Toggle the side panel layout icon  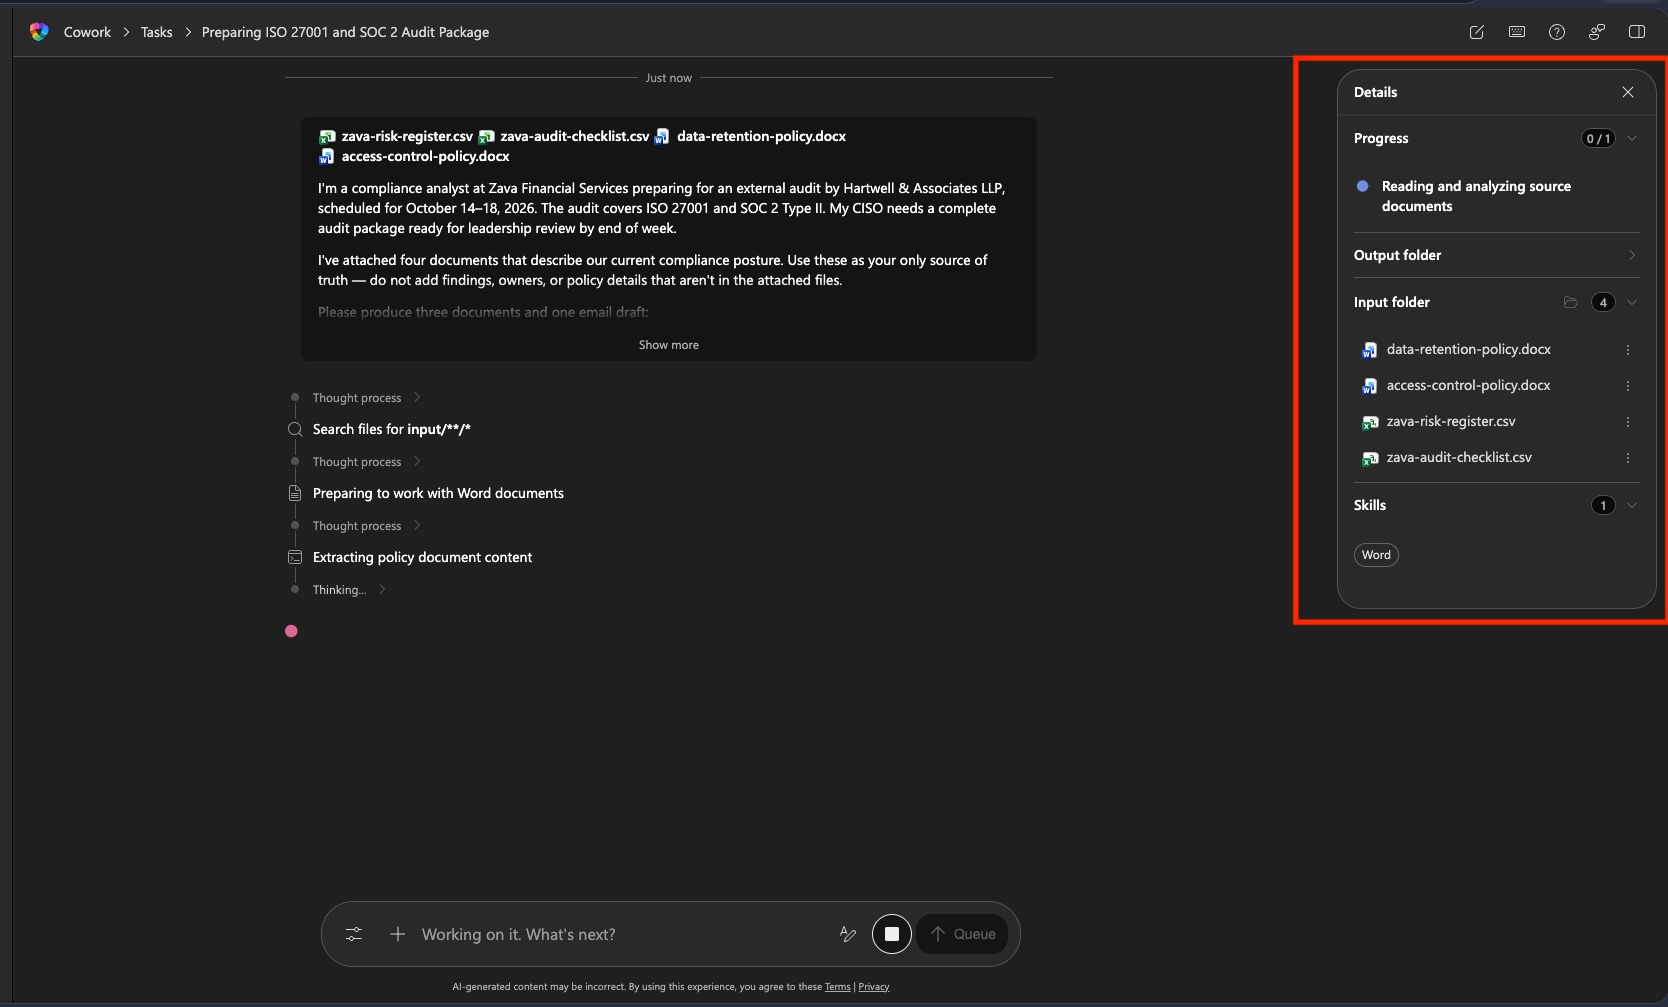[x=1636, y=32]
